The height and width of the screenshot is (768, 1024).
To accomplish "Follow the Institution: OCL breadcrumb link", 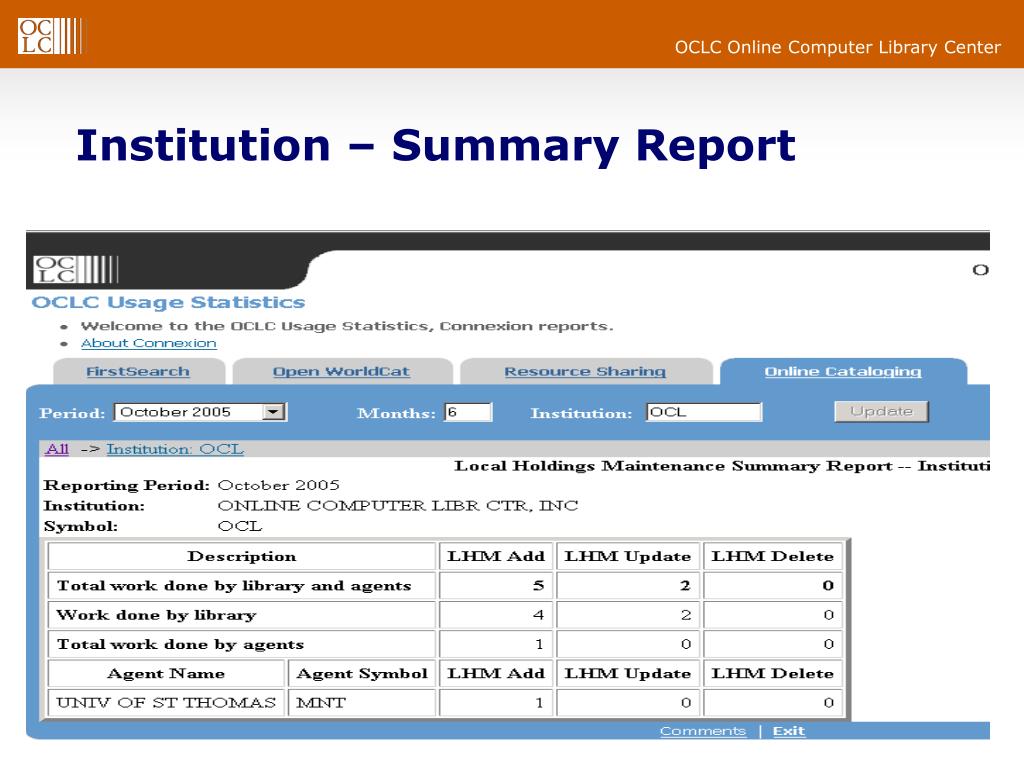I will click(175, 449).
